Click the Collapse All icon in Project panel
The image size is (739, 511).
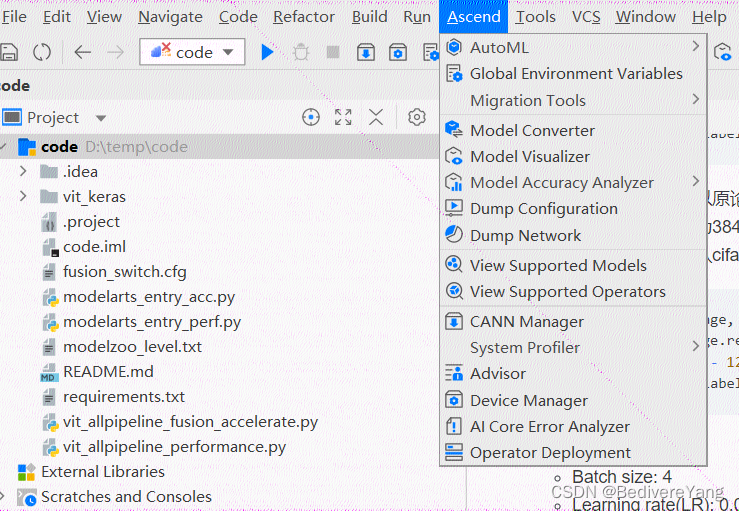click(x=376, y=117)
